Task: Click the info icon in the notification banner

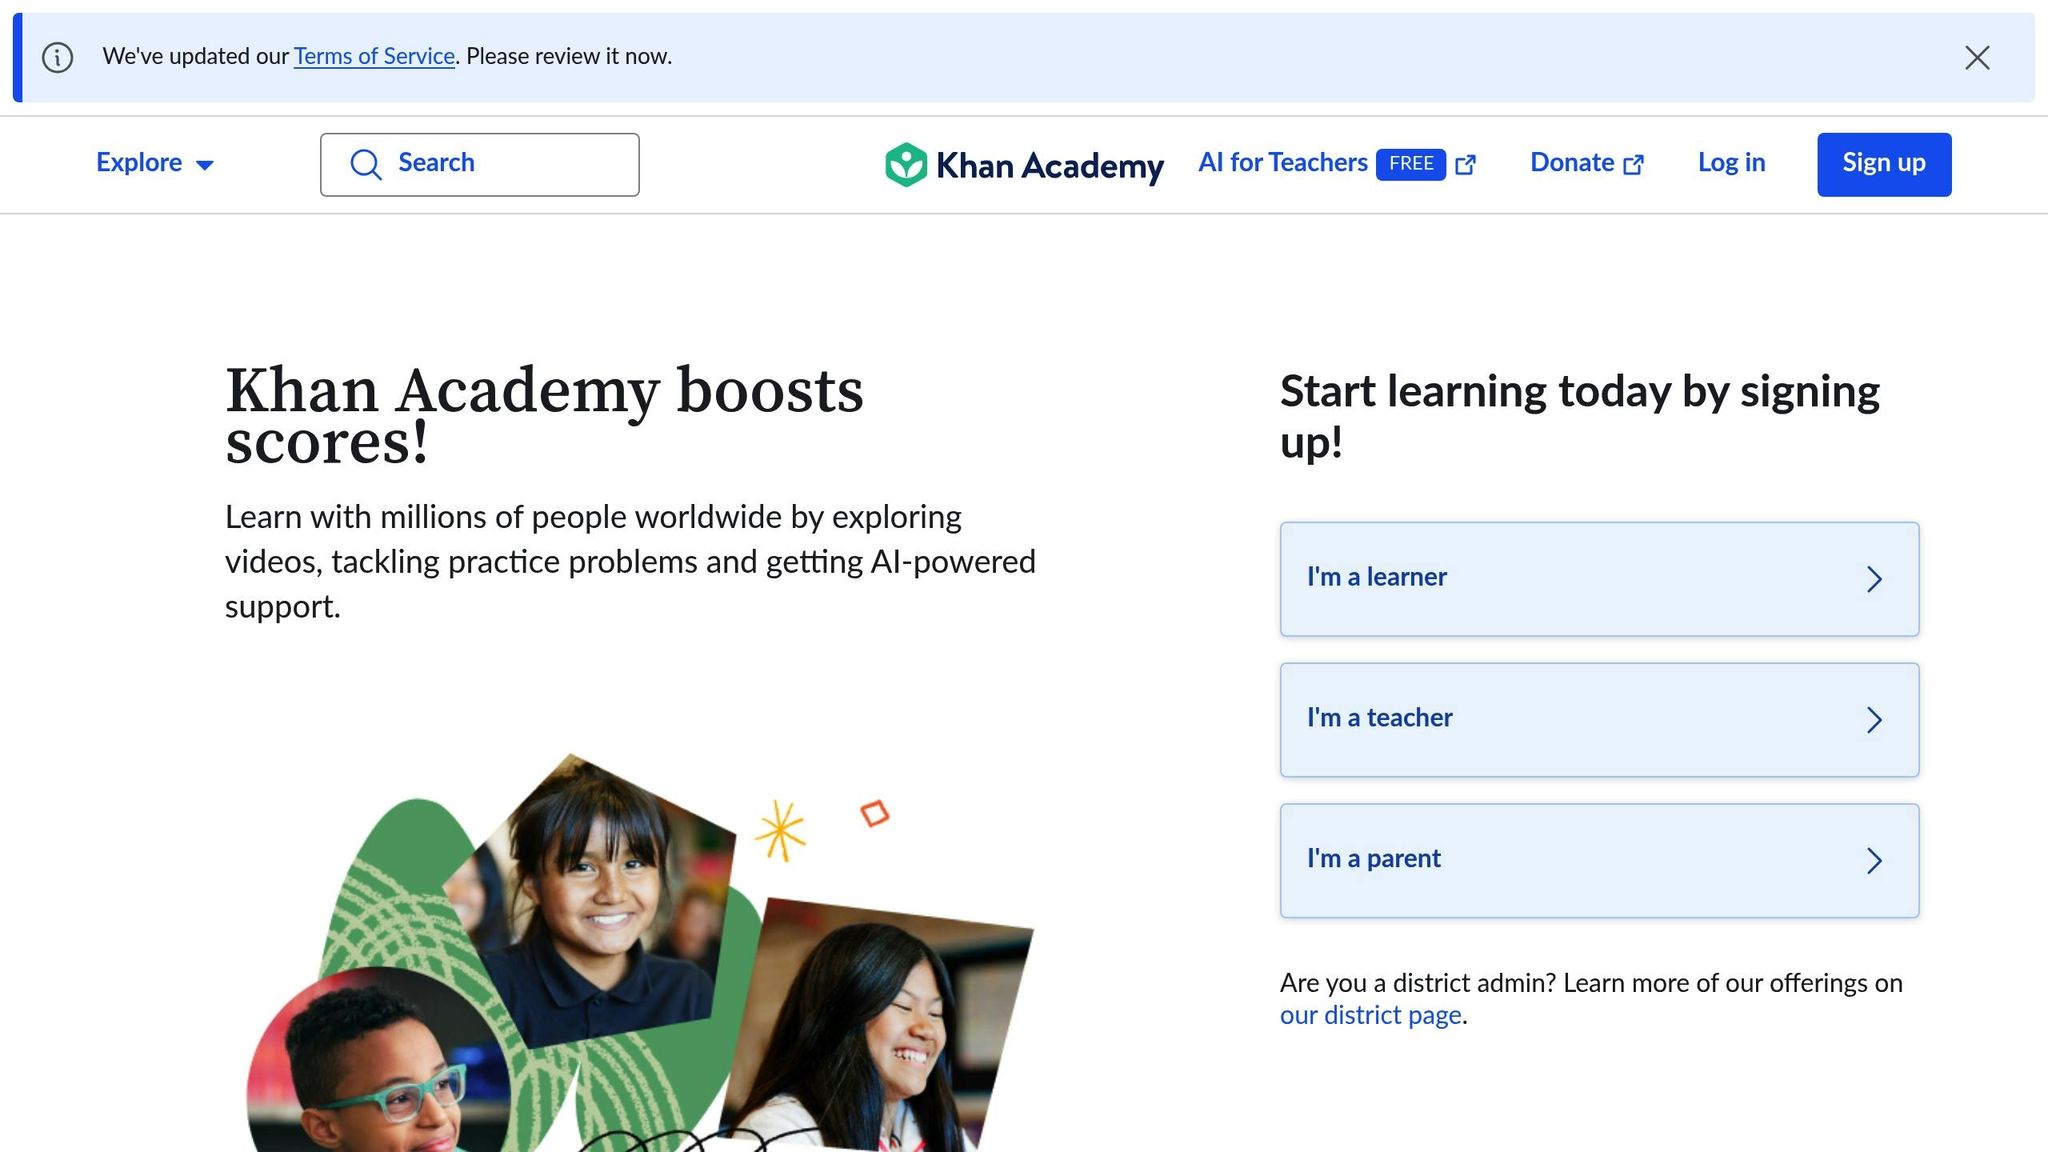Action: (x=57, y=57)
